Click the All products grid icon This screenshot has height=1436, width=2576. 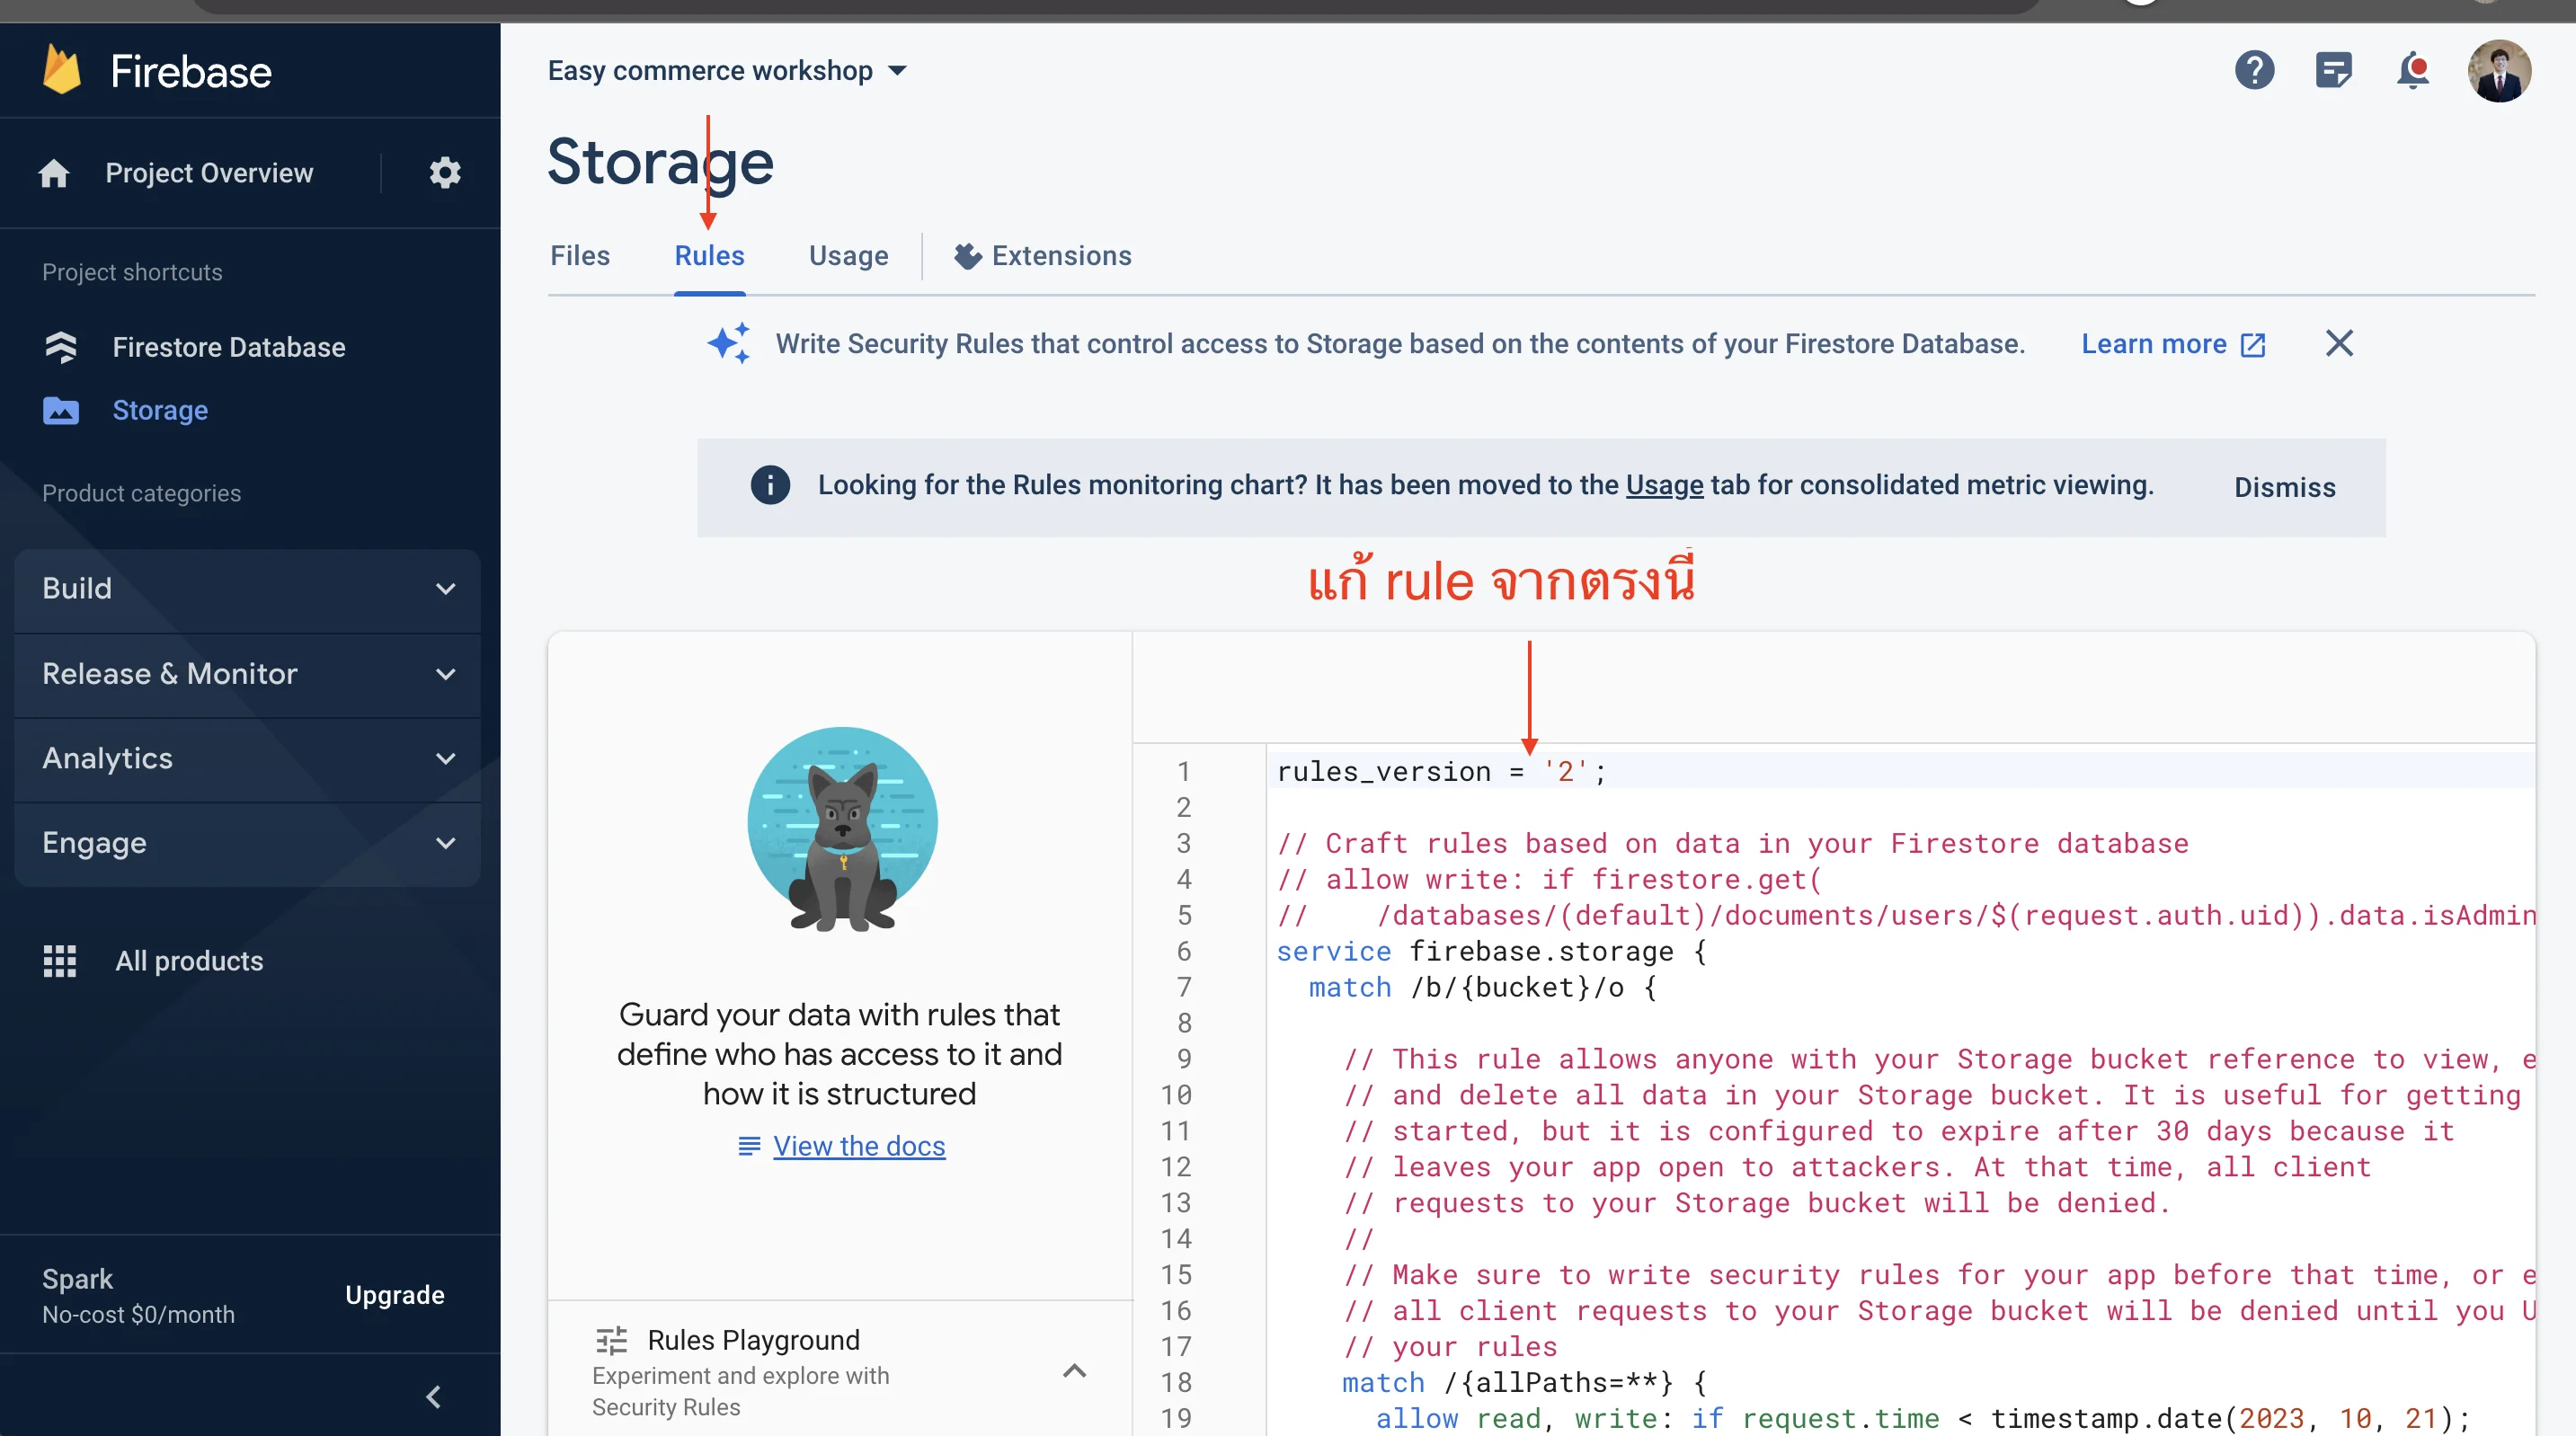pos(60,961)
